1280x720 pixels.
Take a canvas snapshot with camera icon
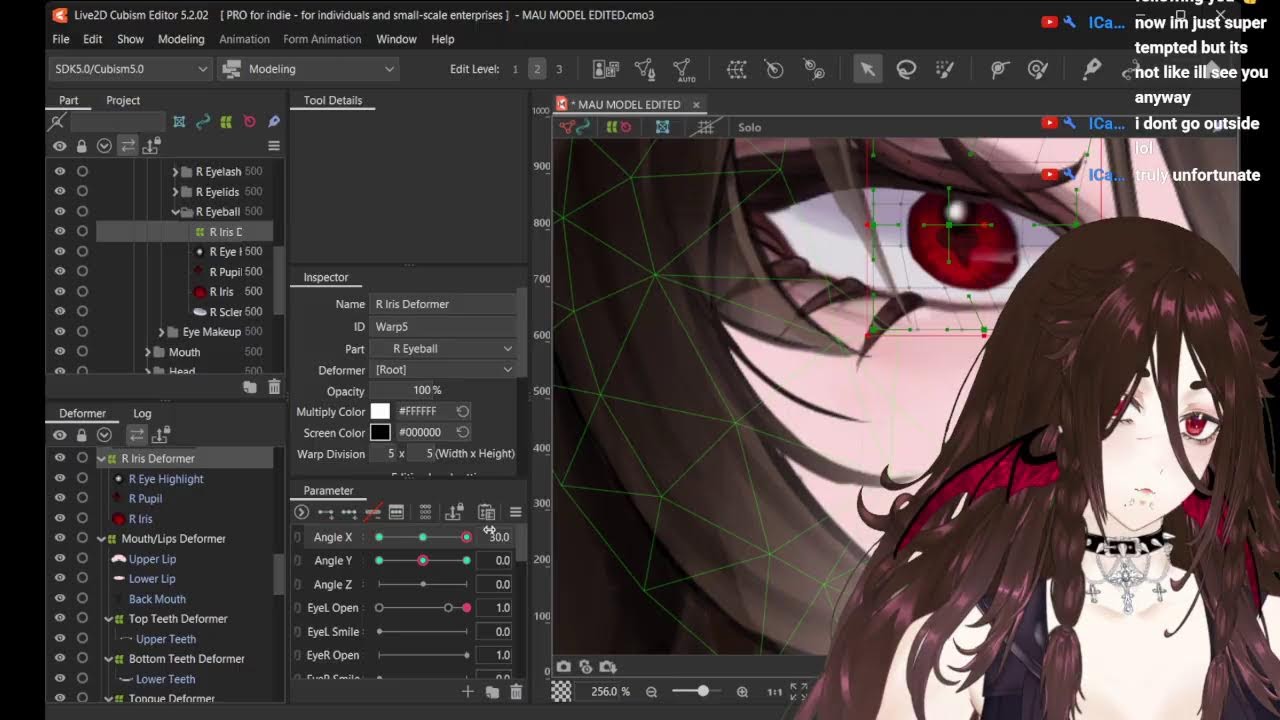[564, 667]
